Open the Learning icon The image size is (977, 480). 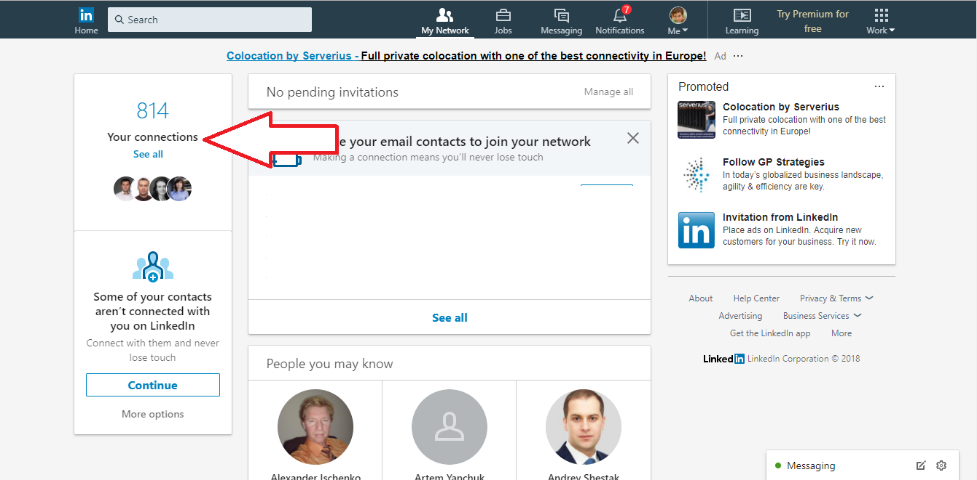(741, 21)
